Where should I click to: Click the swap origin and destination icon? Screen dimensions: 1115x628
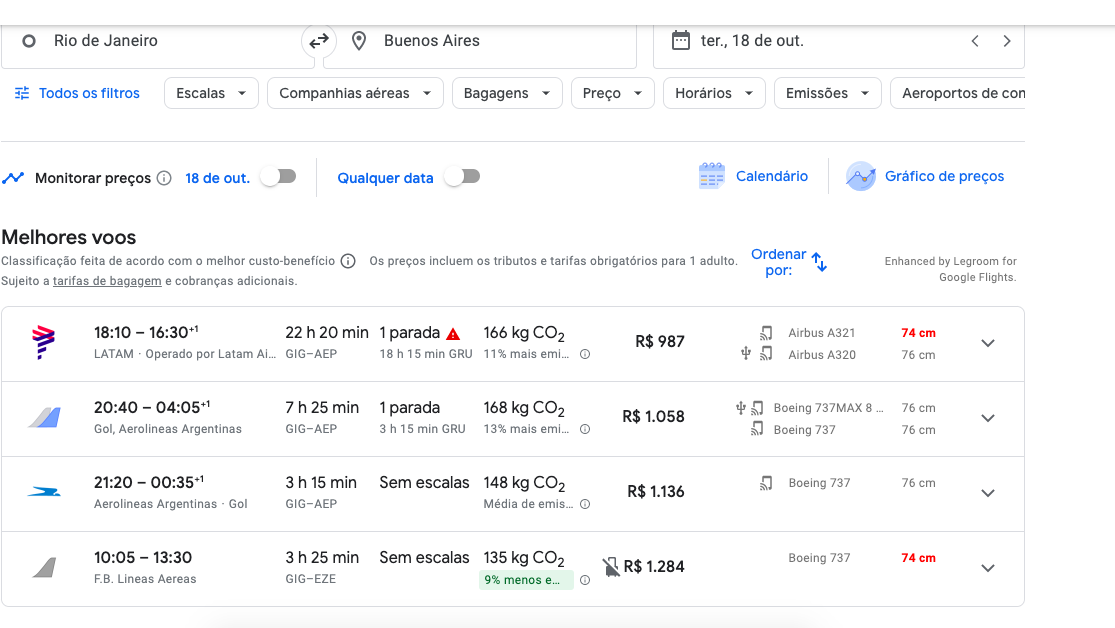tap(318, 41)
